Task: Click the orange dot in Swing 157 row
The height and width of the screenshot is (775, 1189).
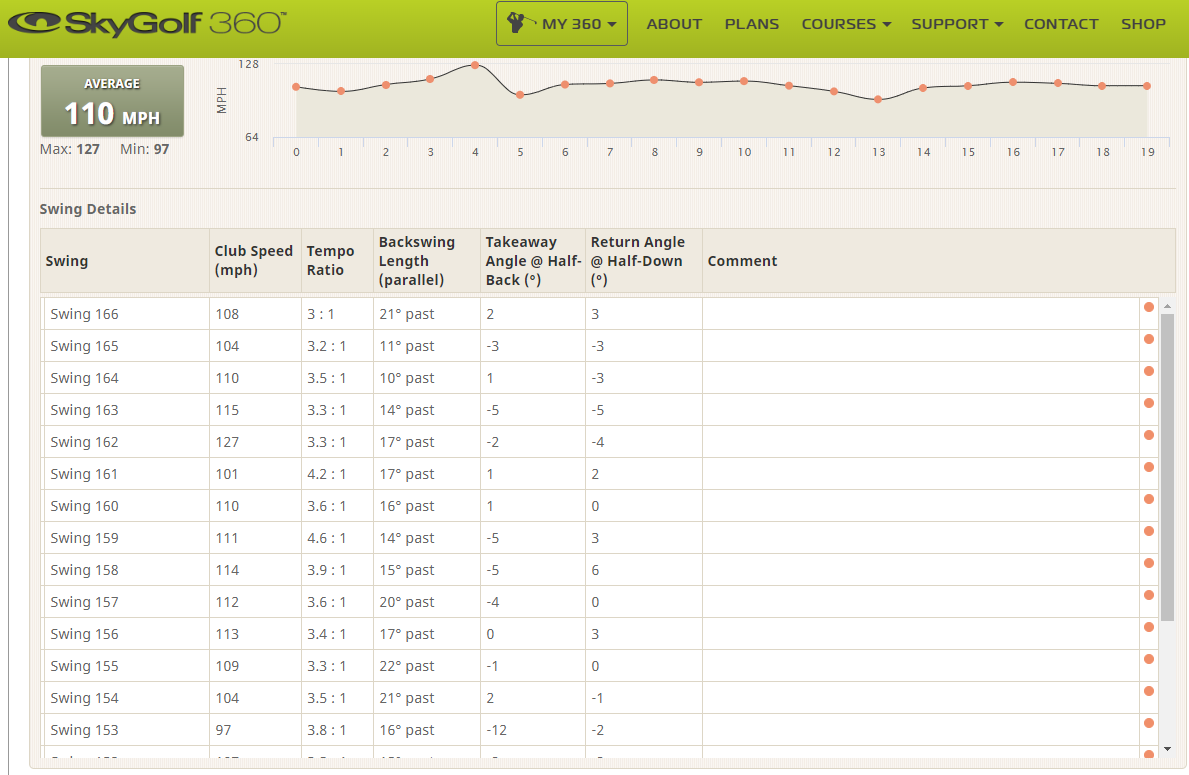Action: tap(1149, 595)
